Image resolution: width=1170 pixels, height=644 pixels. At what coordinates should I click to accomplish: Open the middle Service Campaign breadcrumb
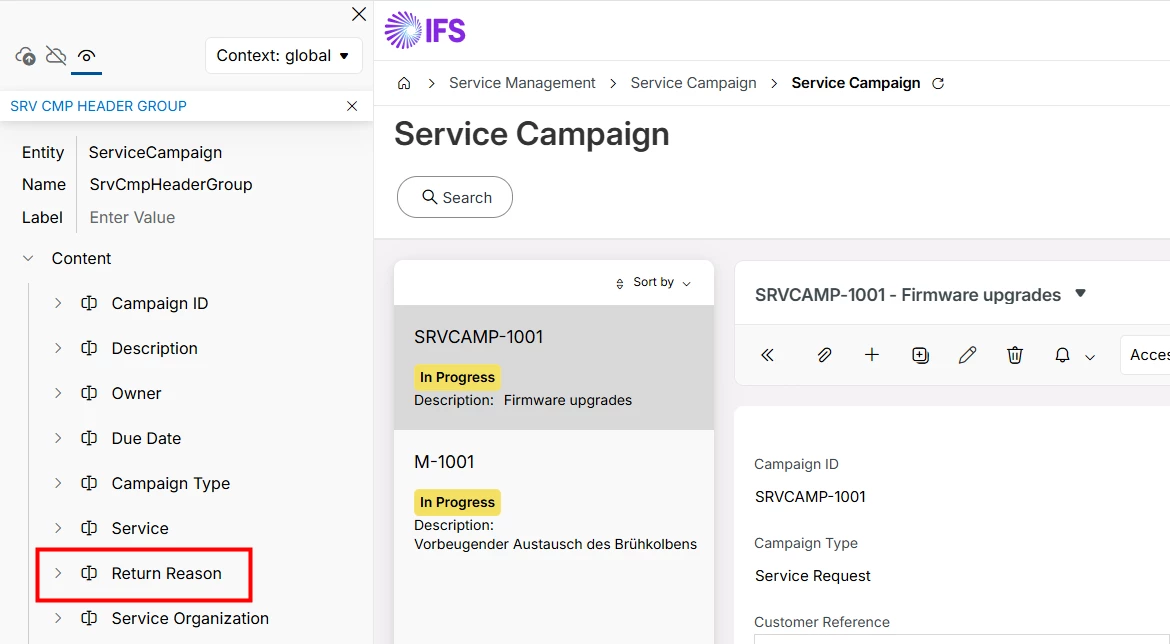coord(693,83)
